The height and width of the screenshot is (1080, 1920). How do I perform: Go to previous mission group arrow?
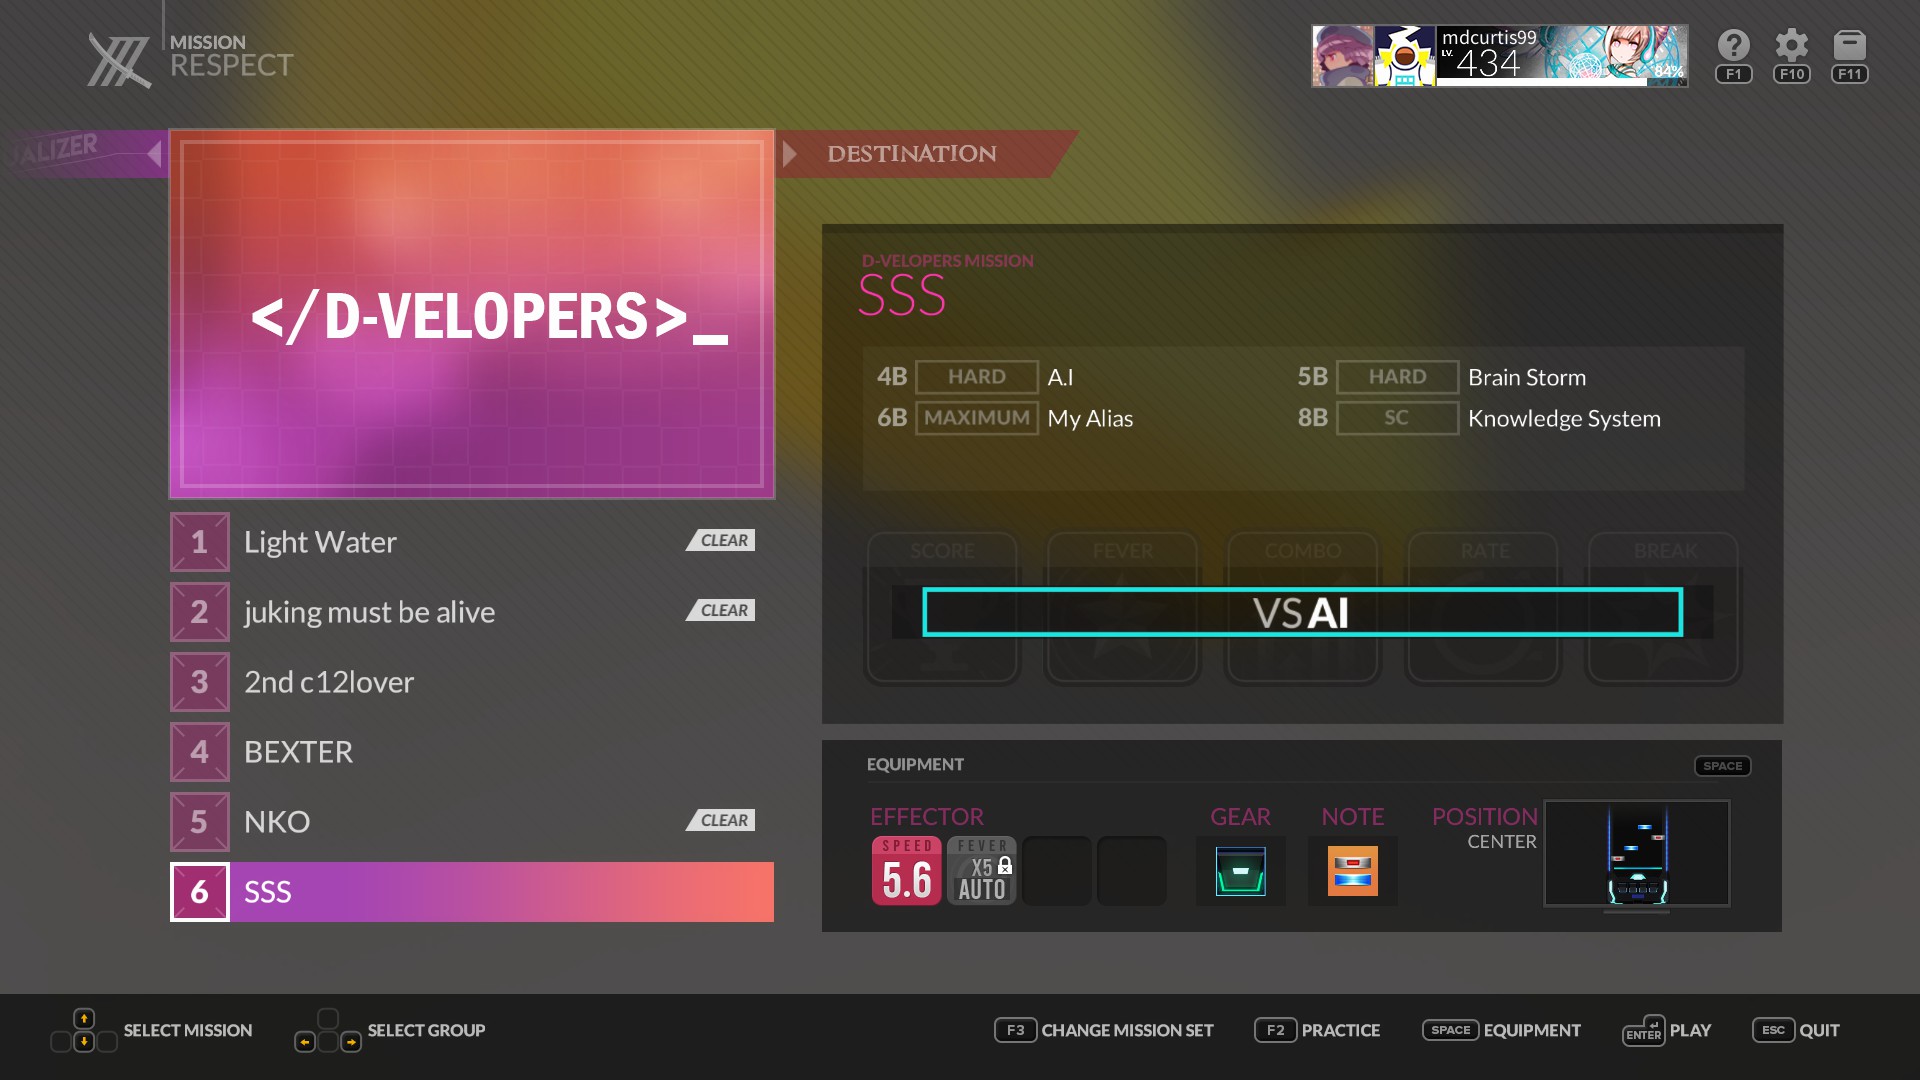(153, 154)
